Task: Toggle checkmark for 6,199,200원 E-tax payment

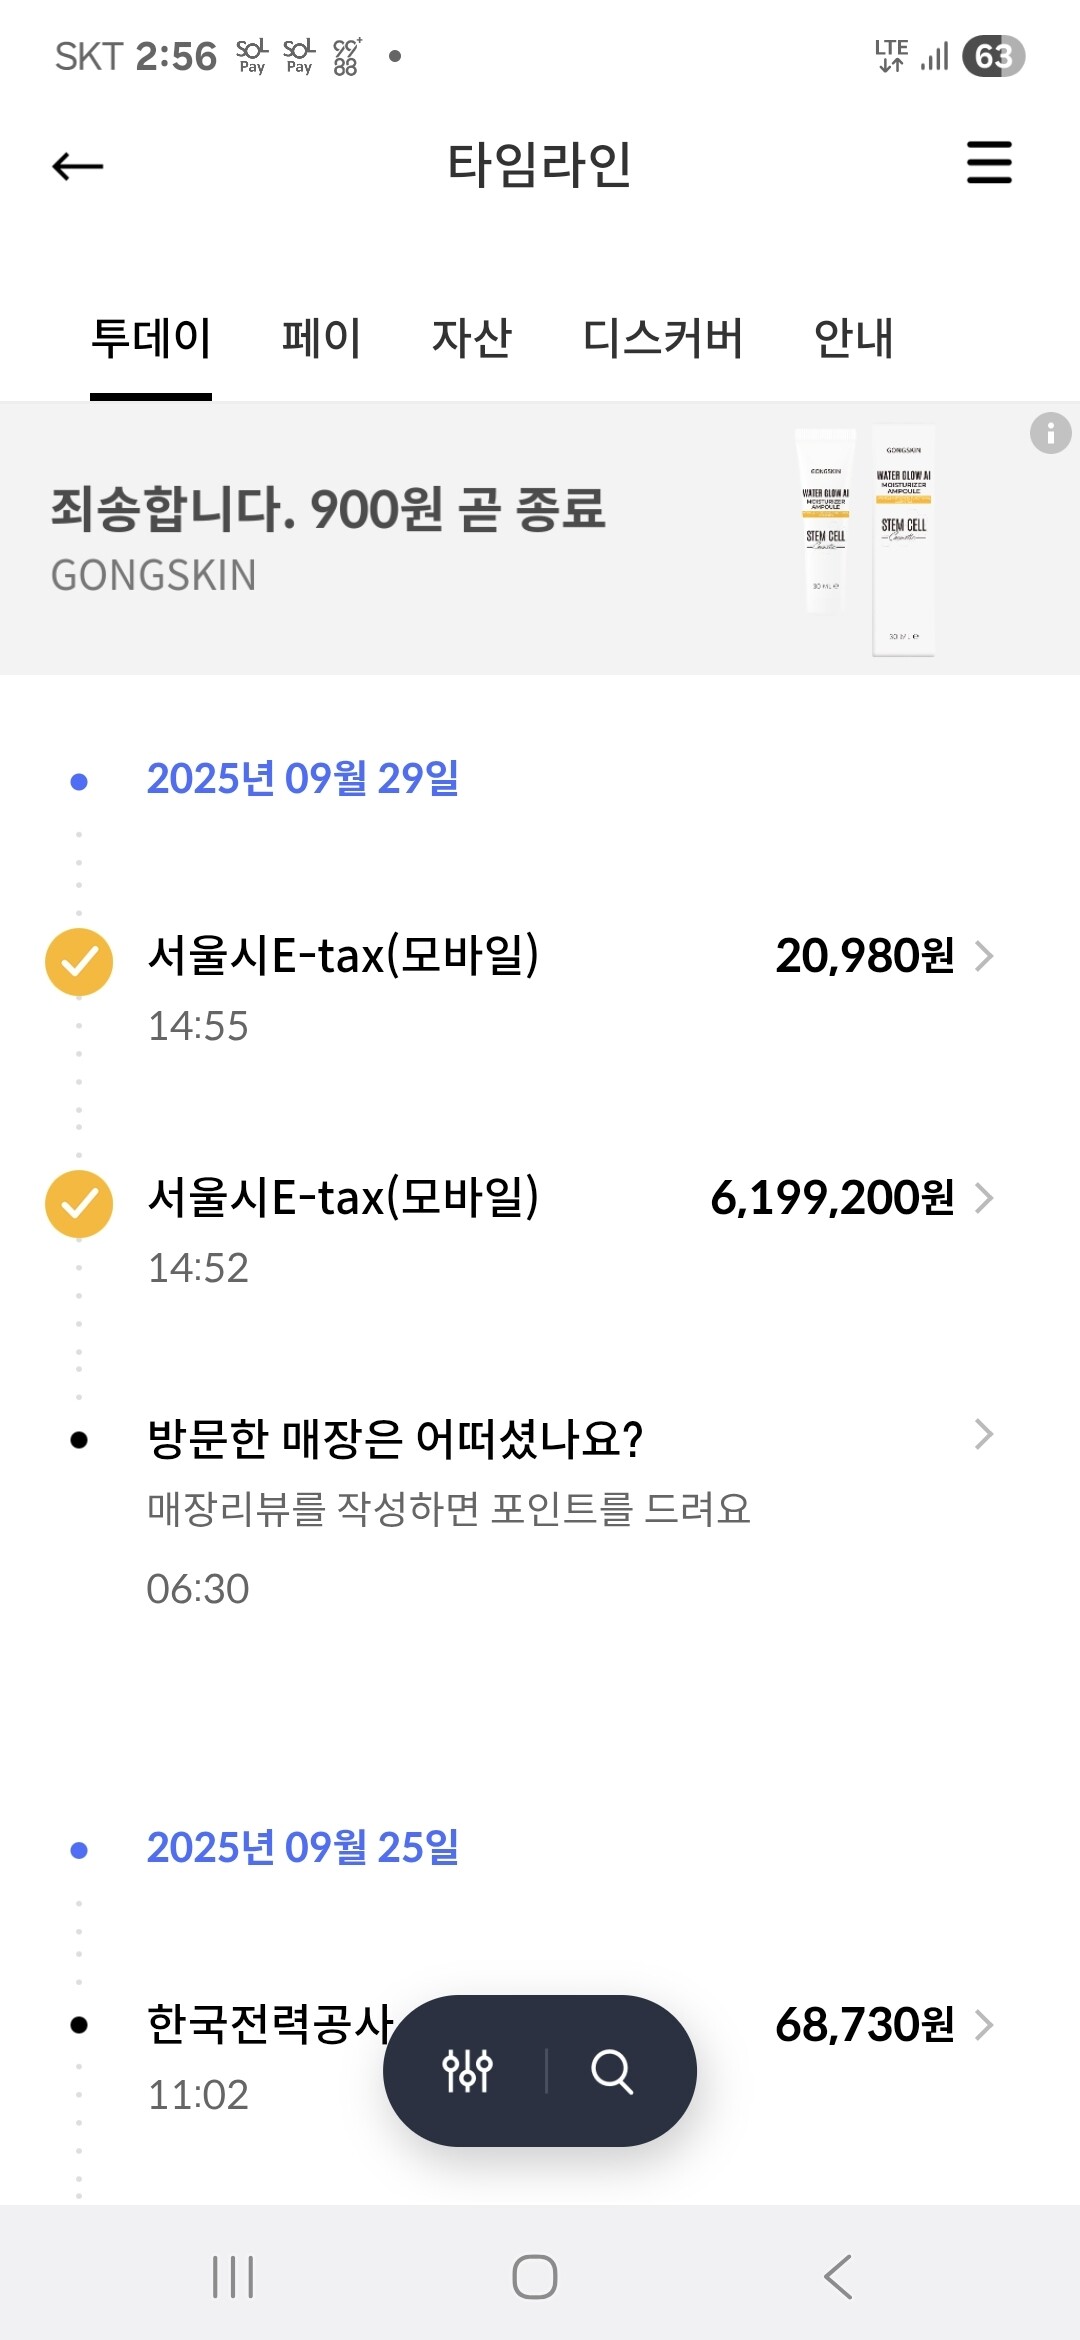Action: click(79, 1203)
